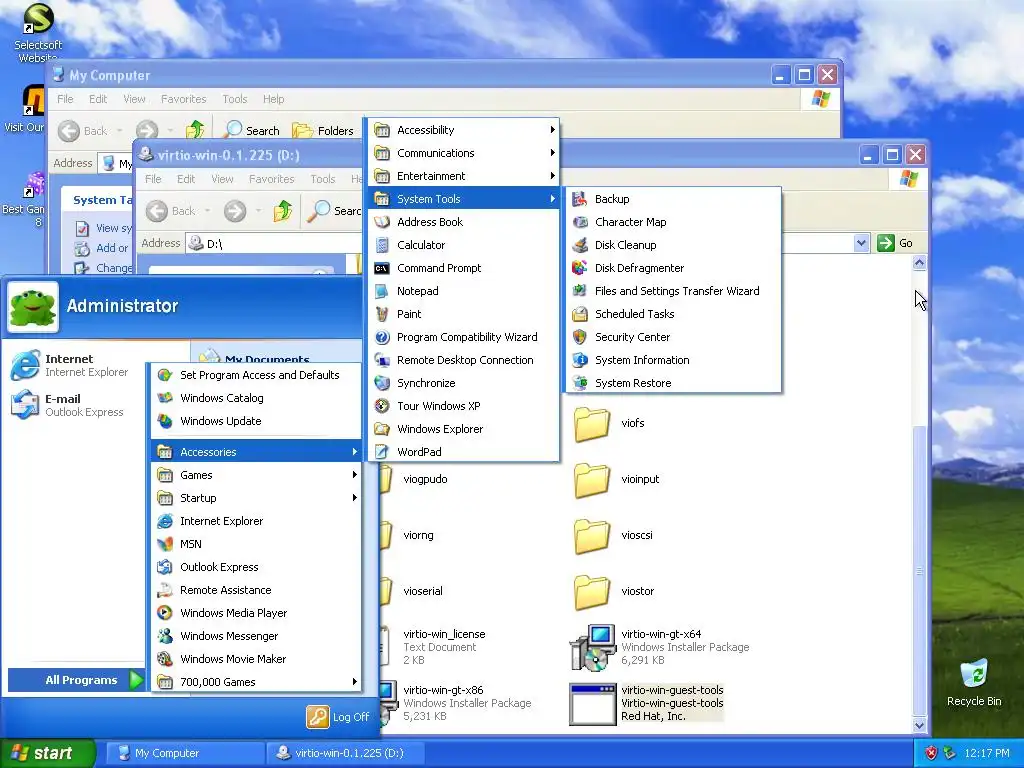Select the viofs folder

(x=609, y=423)
